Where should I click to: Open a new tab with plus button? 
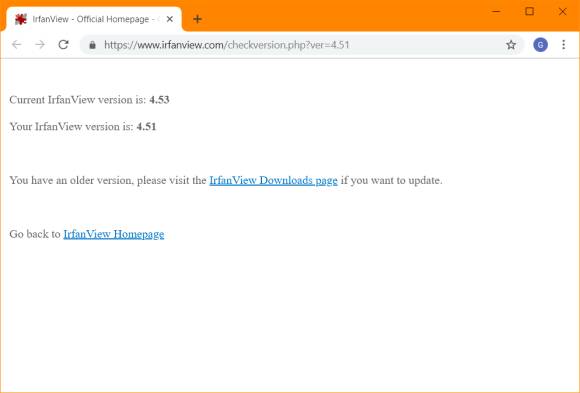[198, 19]
